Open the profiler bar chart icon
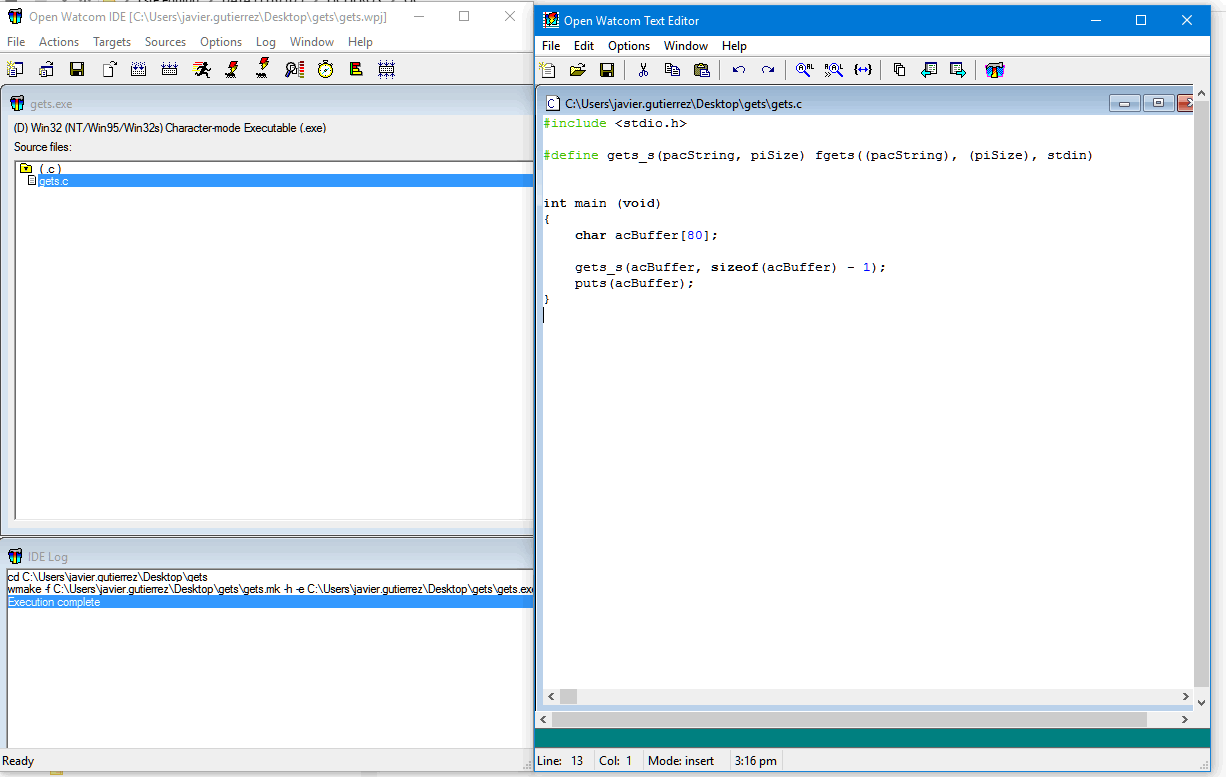1226x777 pixels. point(356,69)
